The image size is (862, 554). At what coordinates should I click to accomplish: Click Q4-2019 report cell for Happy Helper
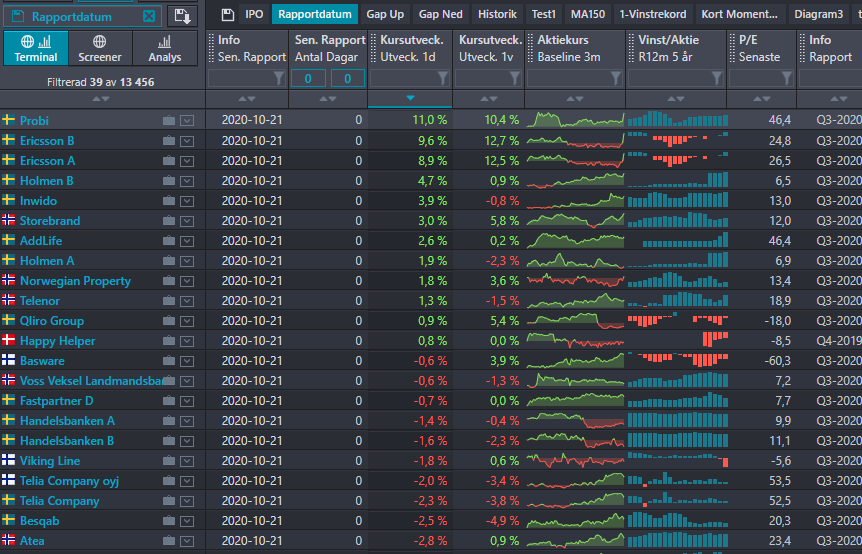click(838, 341)
